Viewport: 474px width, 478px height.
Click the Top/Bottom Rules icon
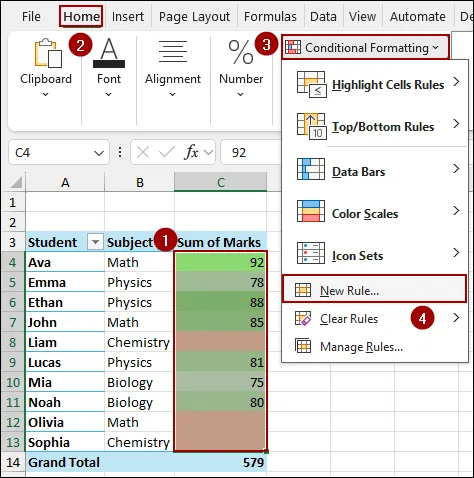tap(311, 126)
